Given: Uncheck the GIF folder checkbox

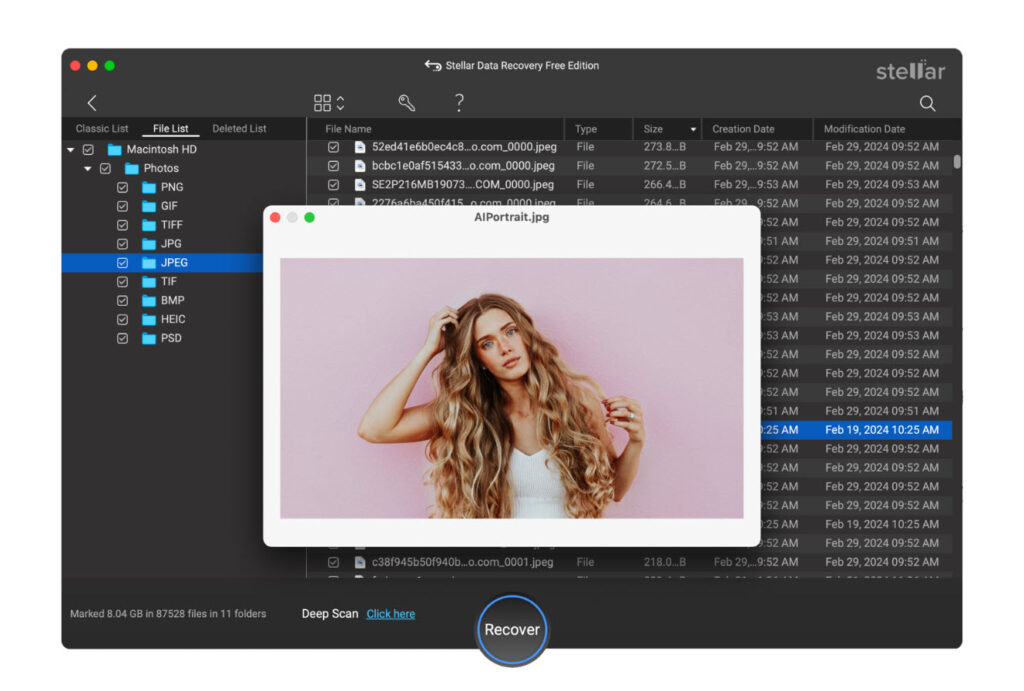Looking at the screenshot, I should click(x=122, y=207).
